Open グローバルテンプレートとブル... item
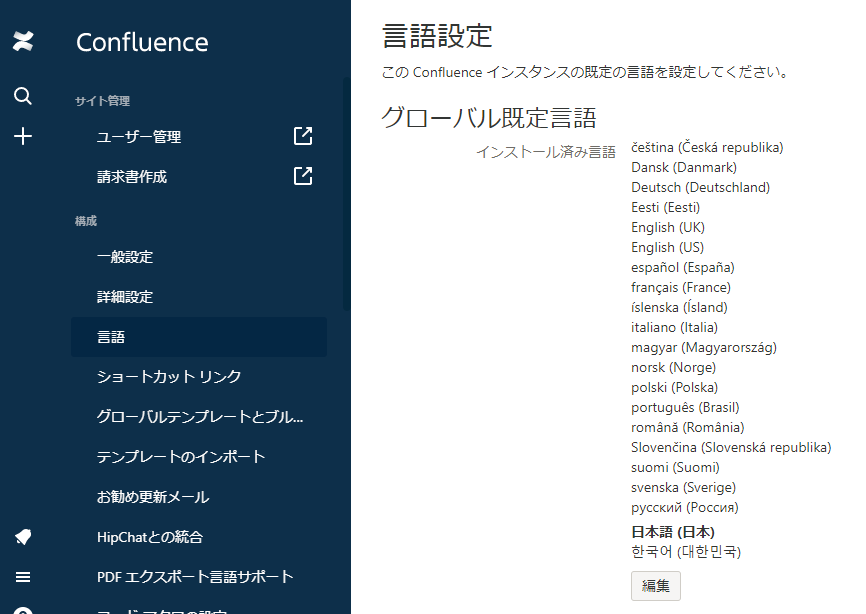Screen dimensions: 866x614 [200, 417]
